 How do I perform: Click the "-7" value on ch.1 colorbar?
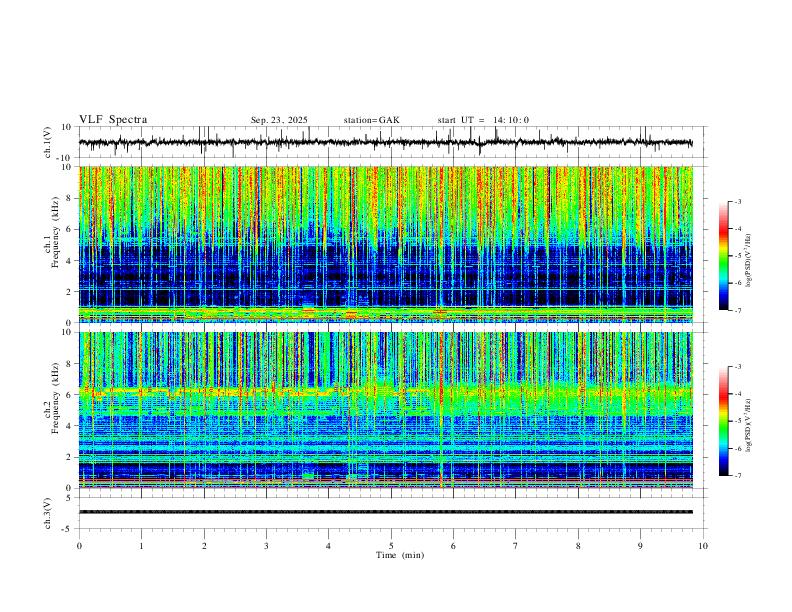click(x=738, y=310)
